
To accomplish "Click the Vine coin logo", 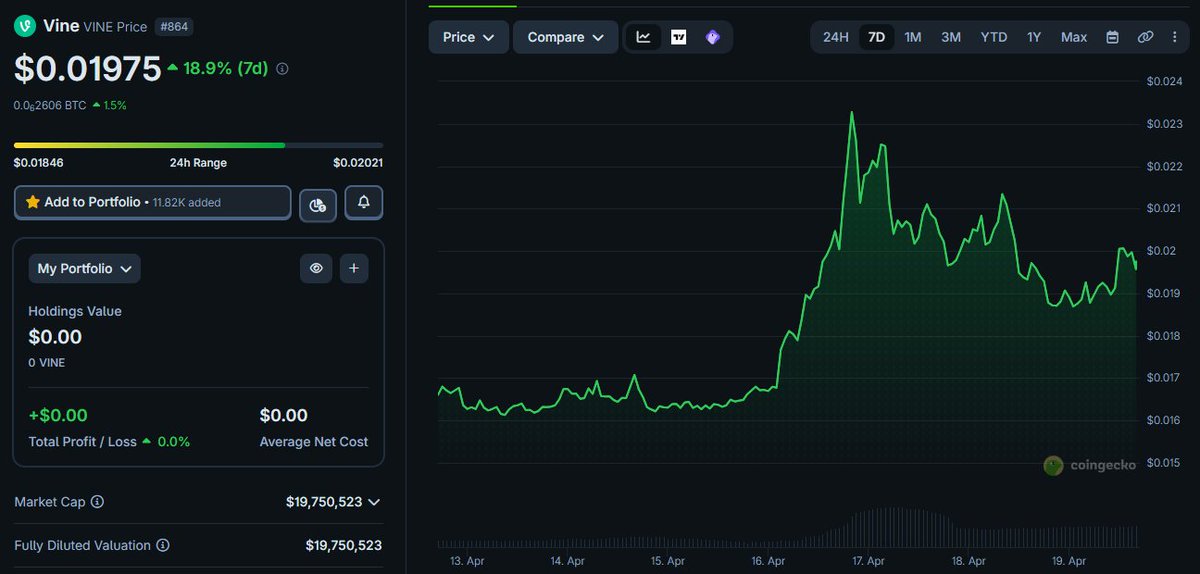I will (x=25, y=26).
